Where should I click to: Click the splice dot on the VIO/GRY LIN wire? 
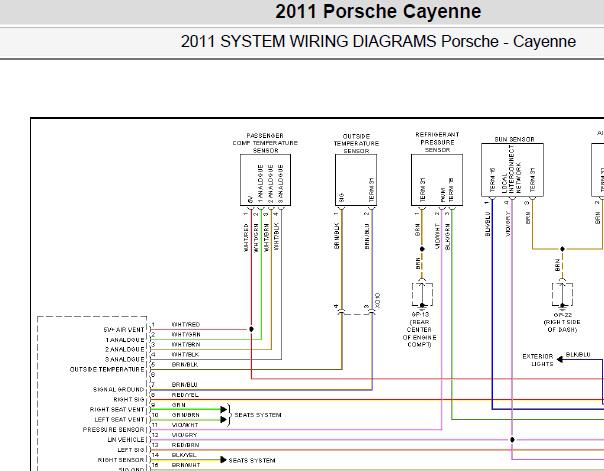(512, 439)
